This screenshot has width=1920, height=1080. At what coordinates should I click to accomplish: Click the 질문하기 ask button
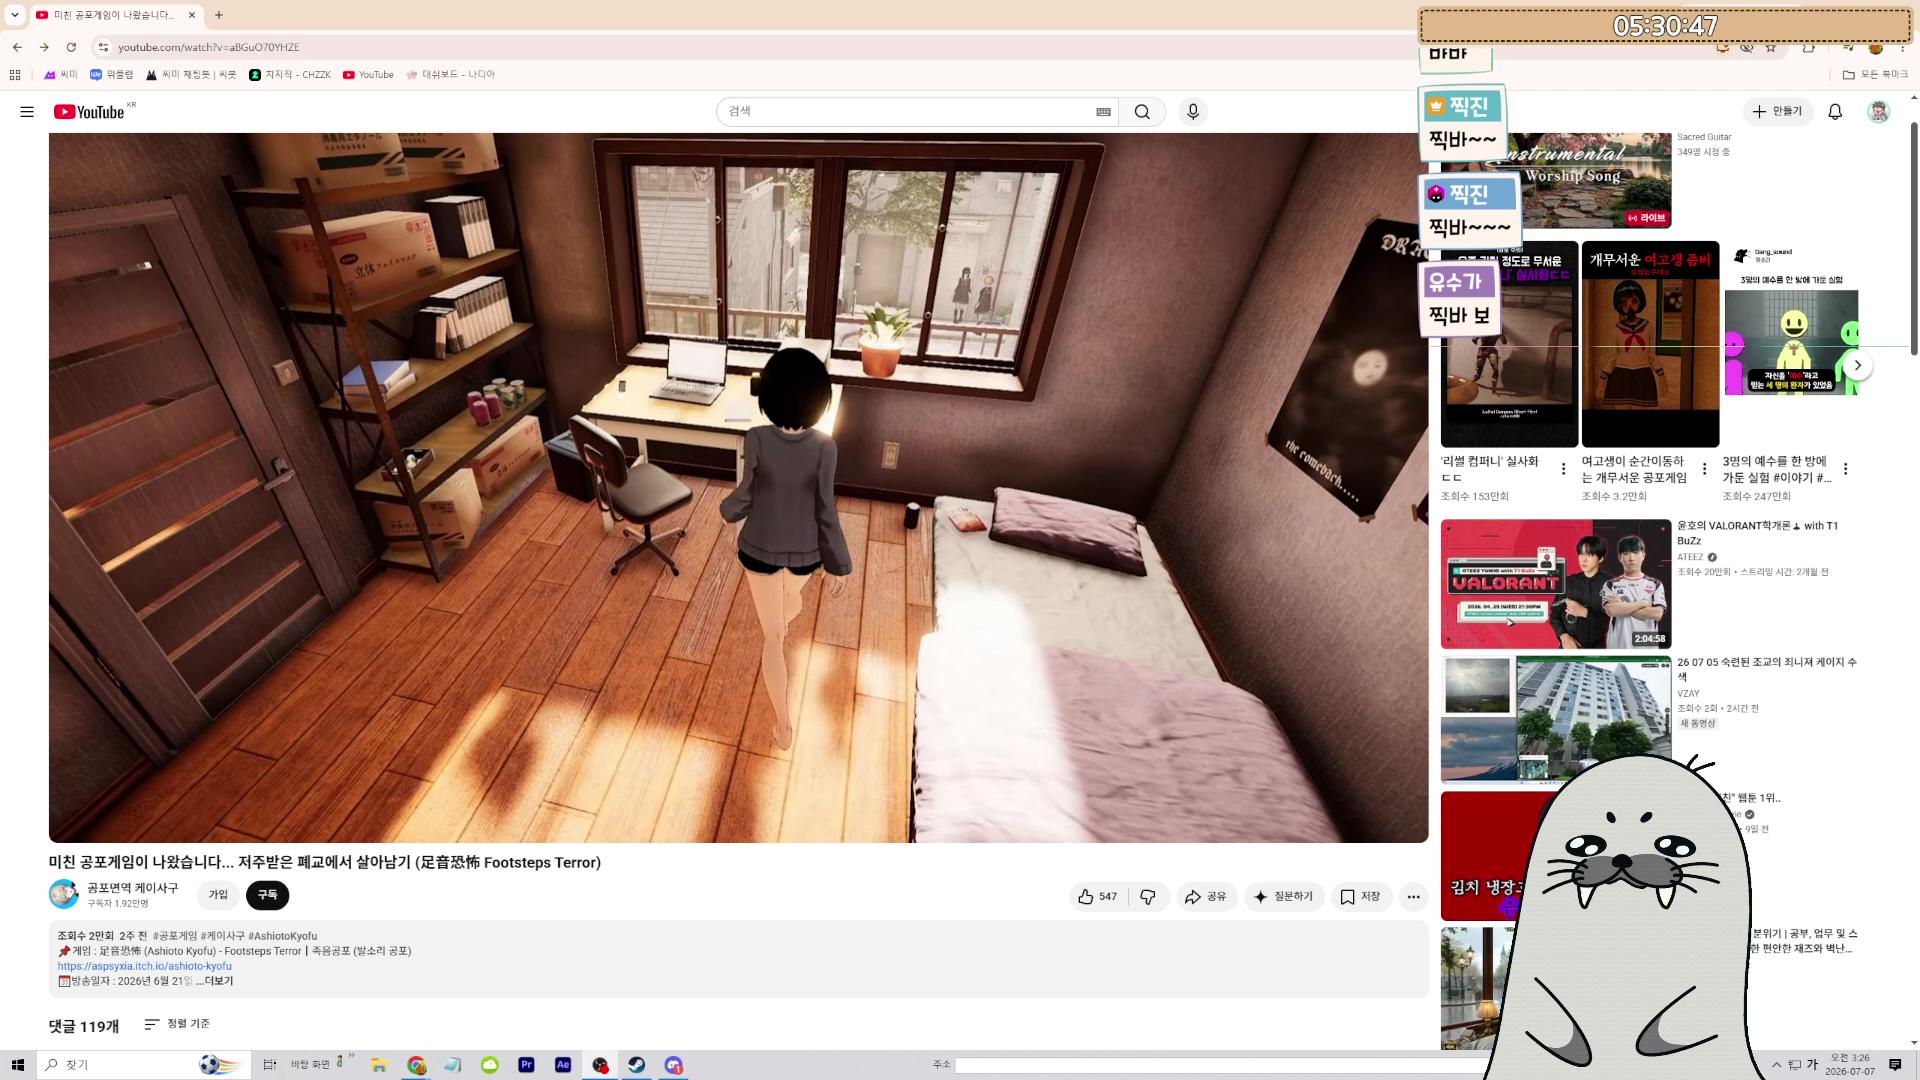point(1284,897)
